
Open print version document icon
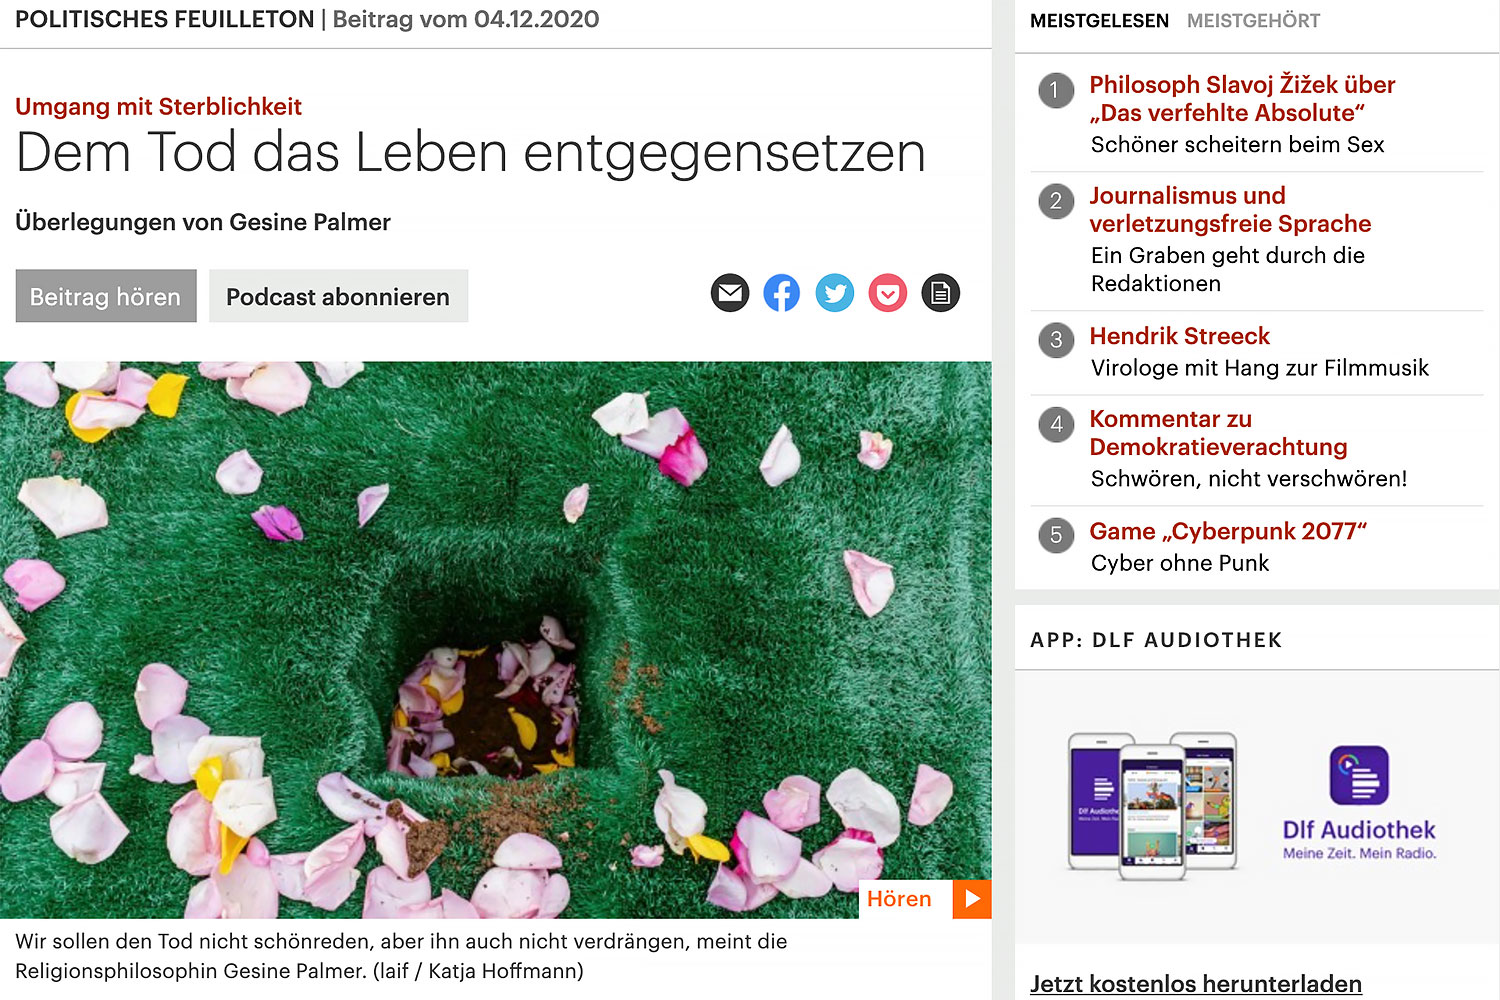[940, 293]
